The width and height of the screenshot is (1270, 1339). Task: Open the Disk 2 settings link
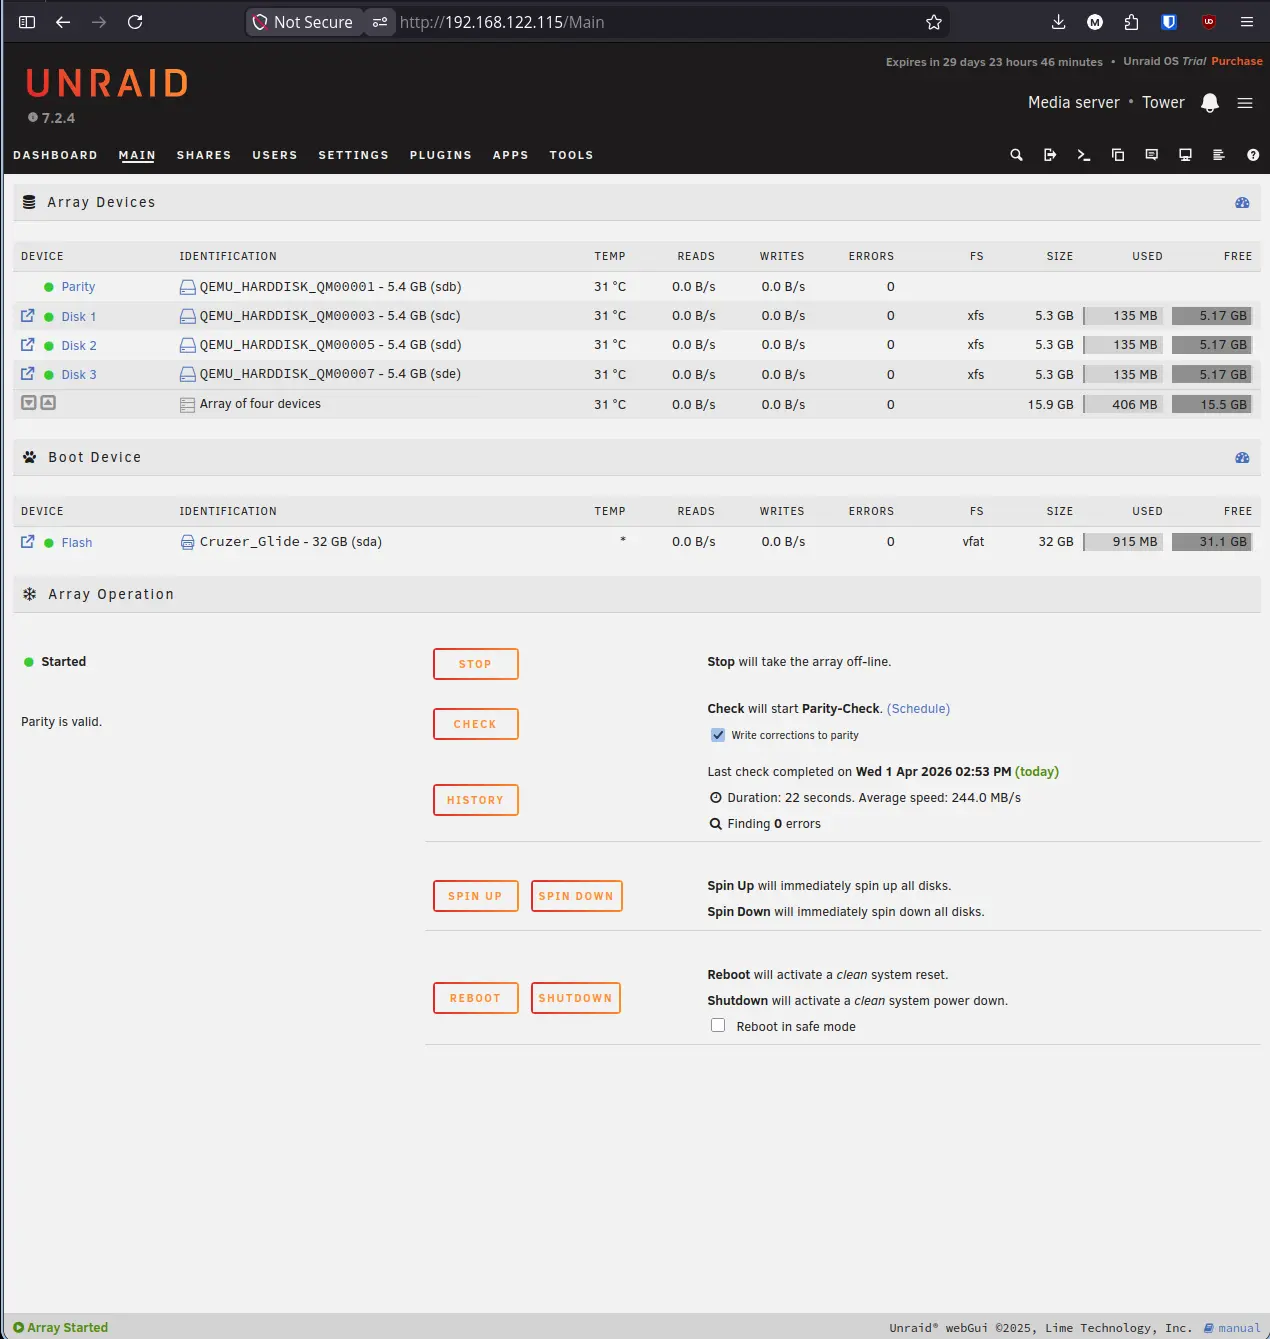tap(79, 345)
